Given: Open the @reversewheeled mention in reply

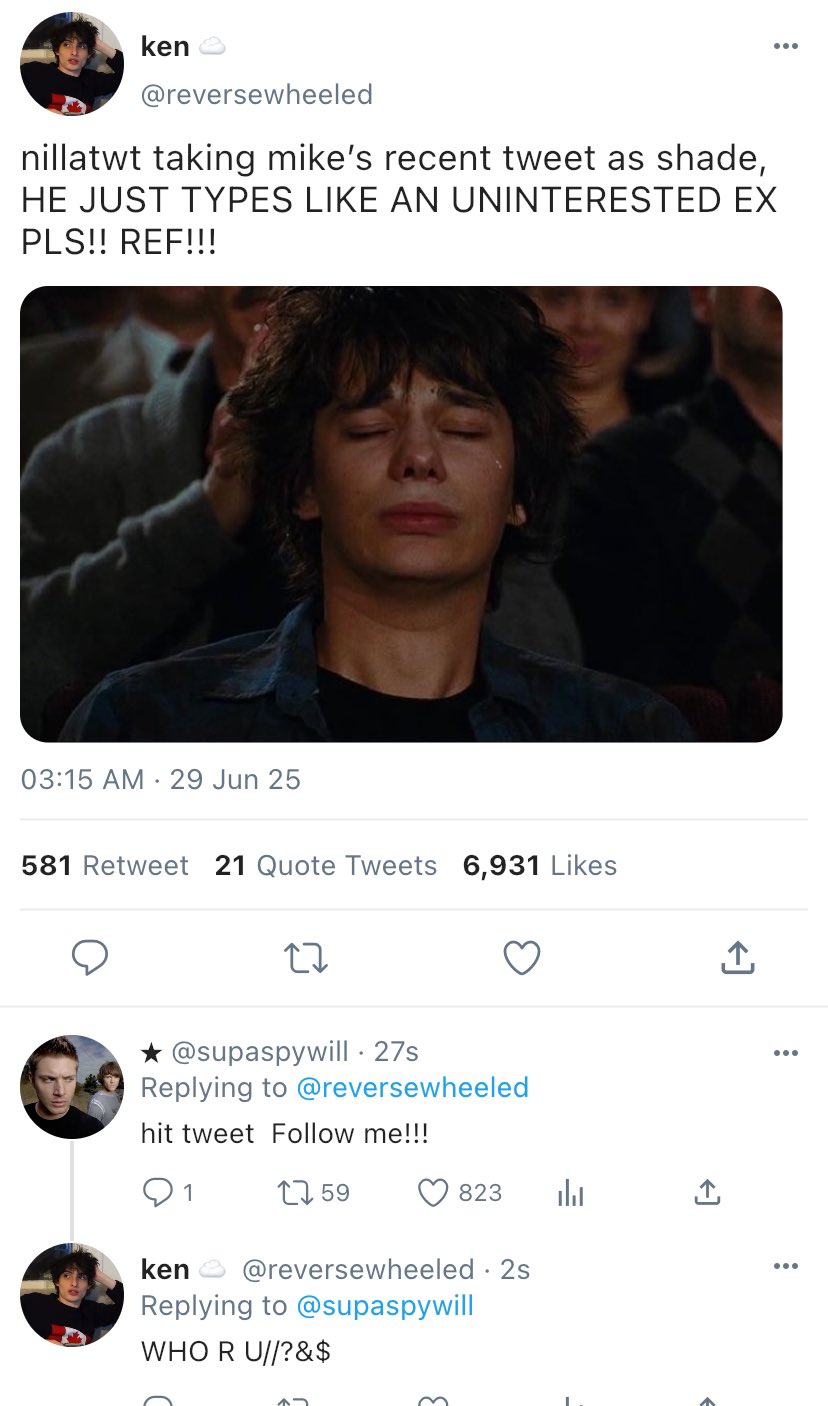Looking at the screenshot, I should pos(412,1087).
